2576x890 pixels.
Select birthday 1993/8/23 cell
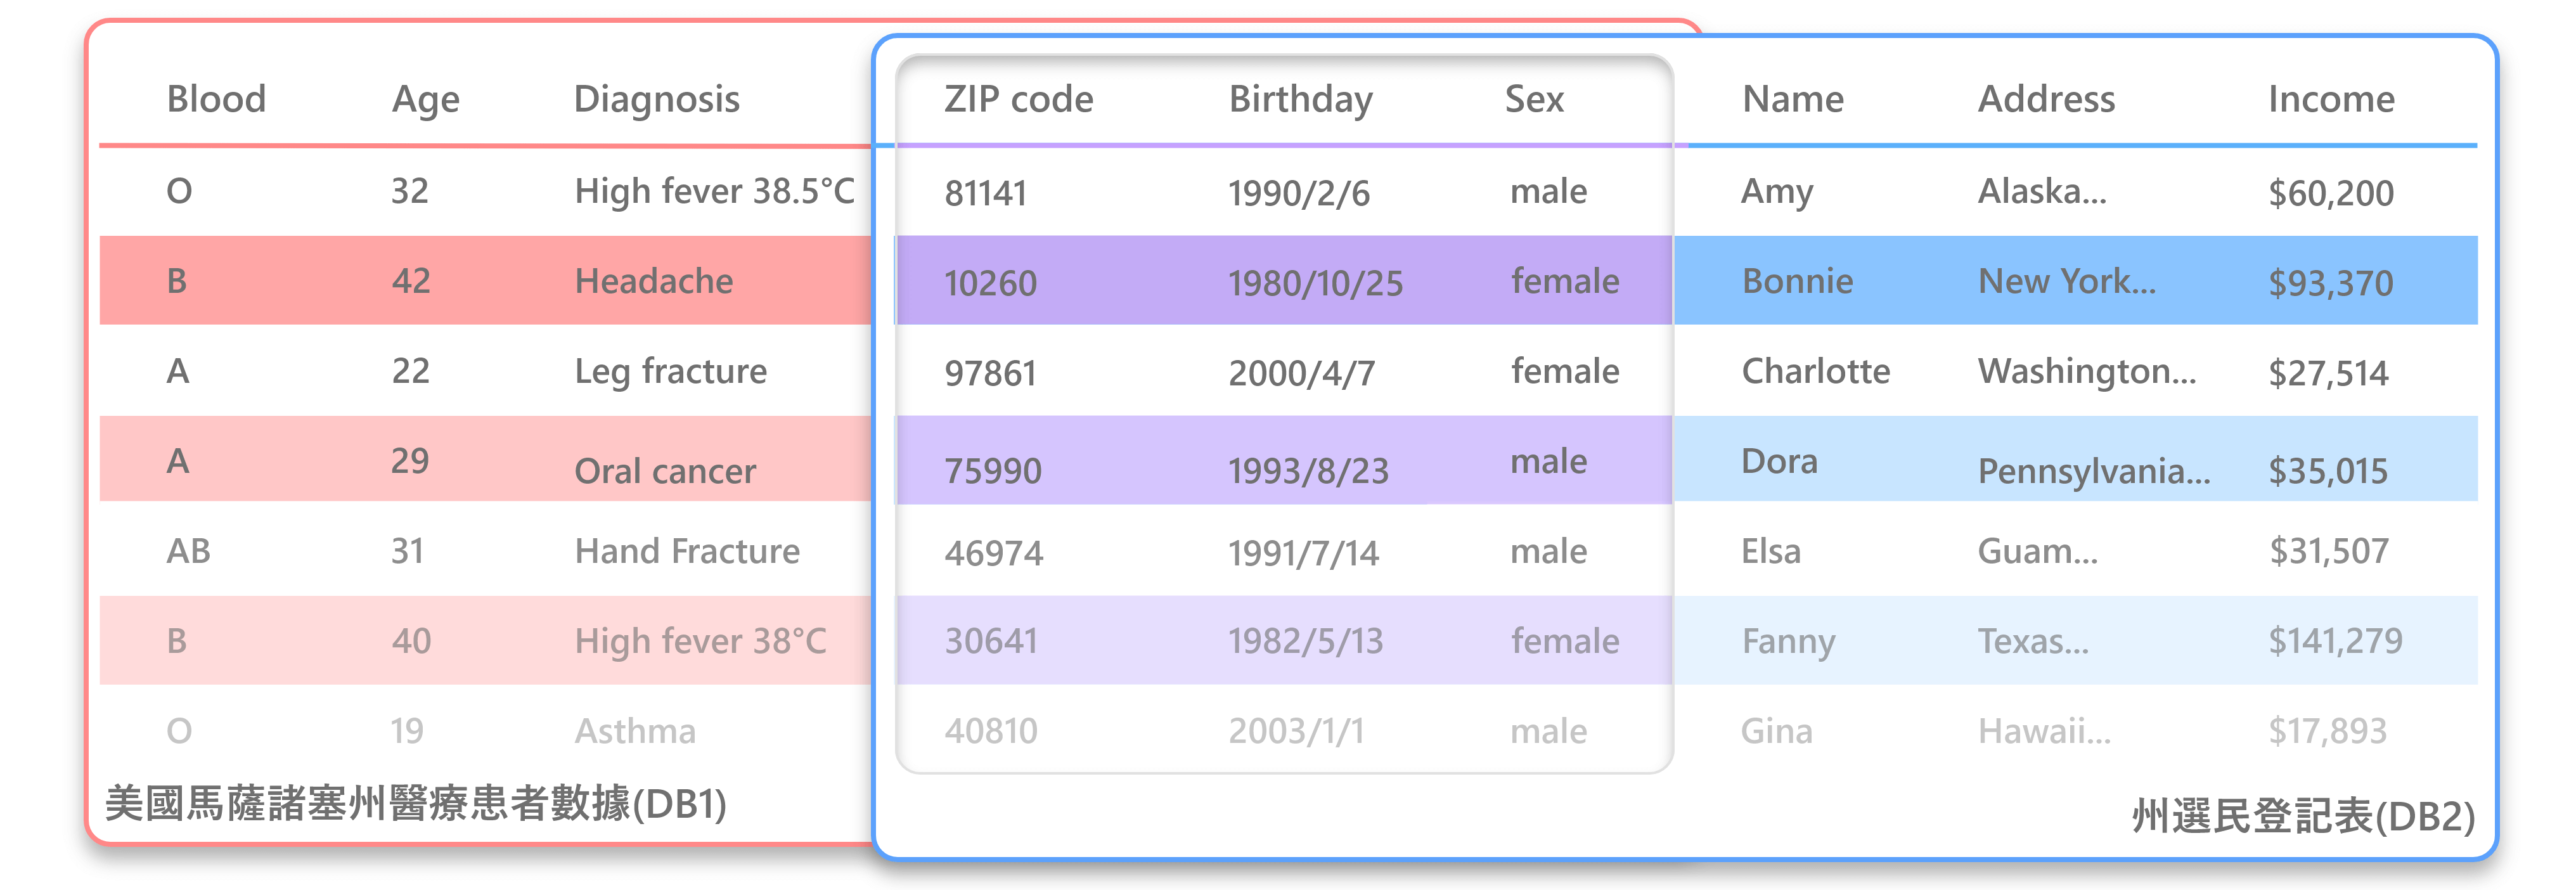1308,471
